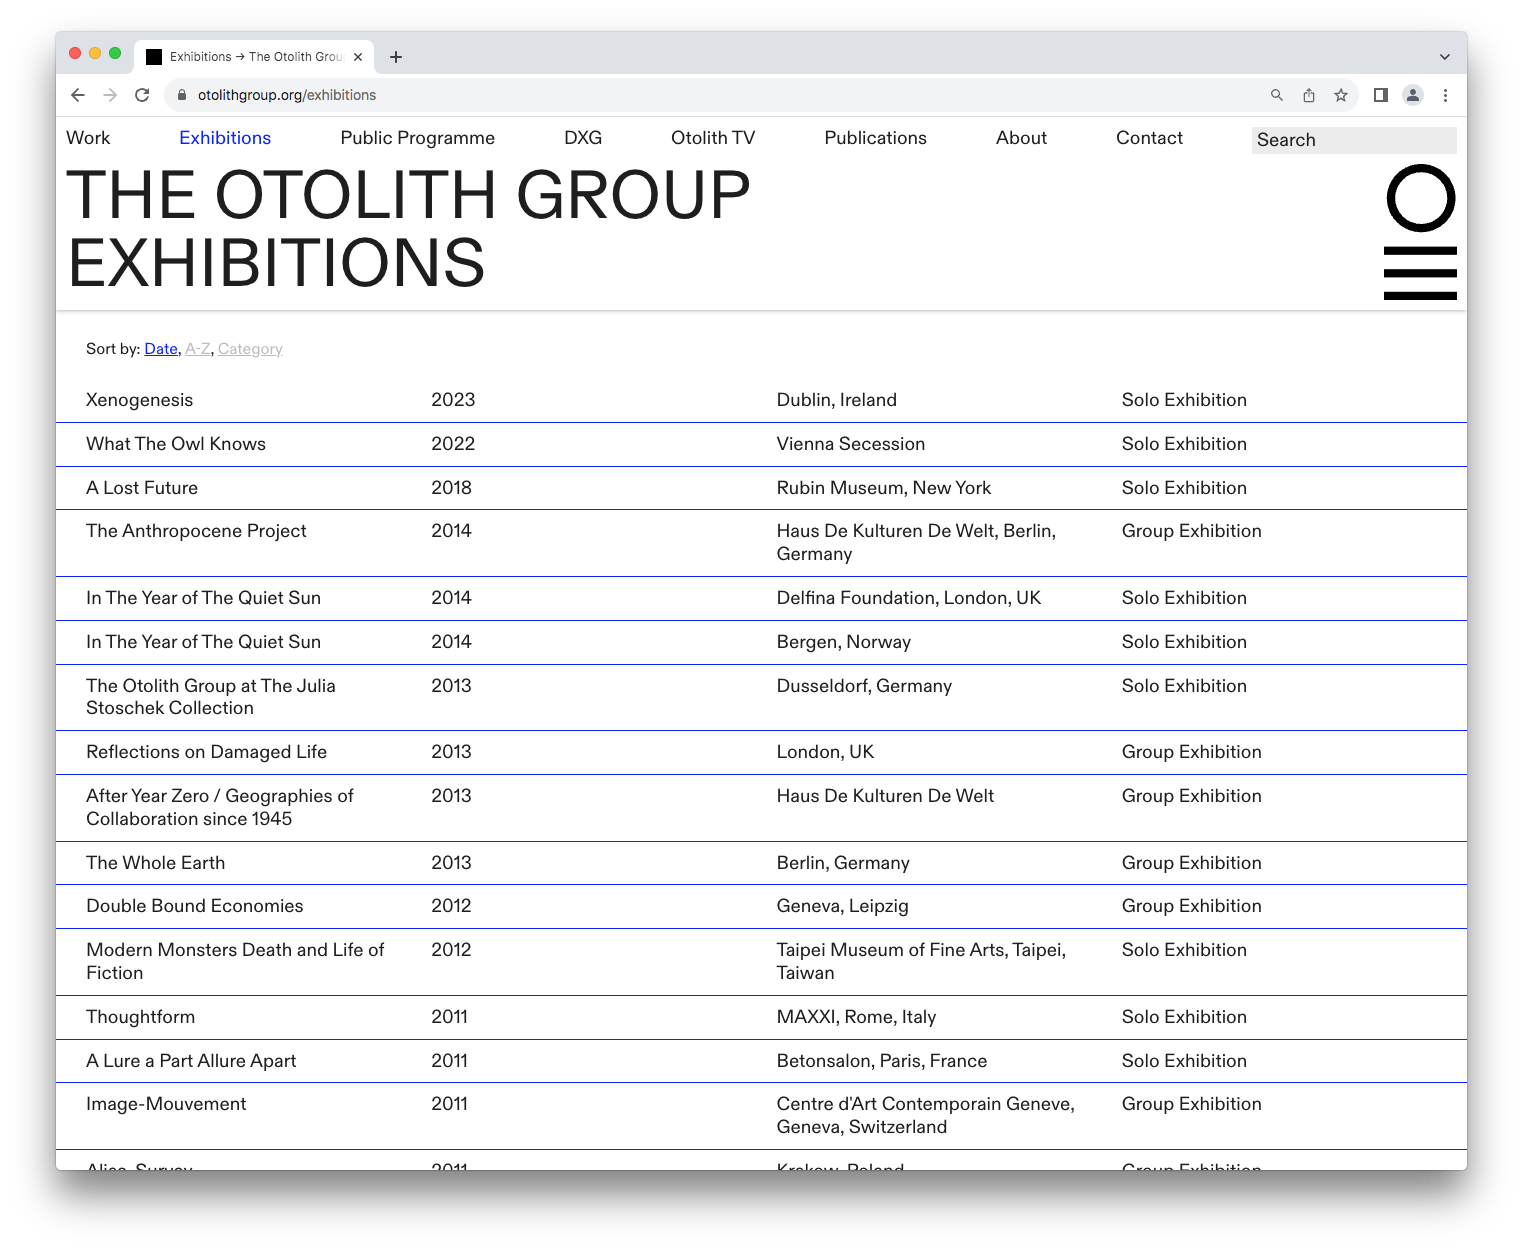Open the share page icon
This screenshot has height=1250, width=1523.
(1309, 95)
